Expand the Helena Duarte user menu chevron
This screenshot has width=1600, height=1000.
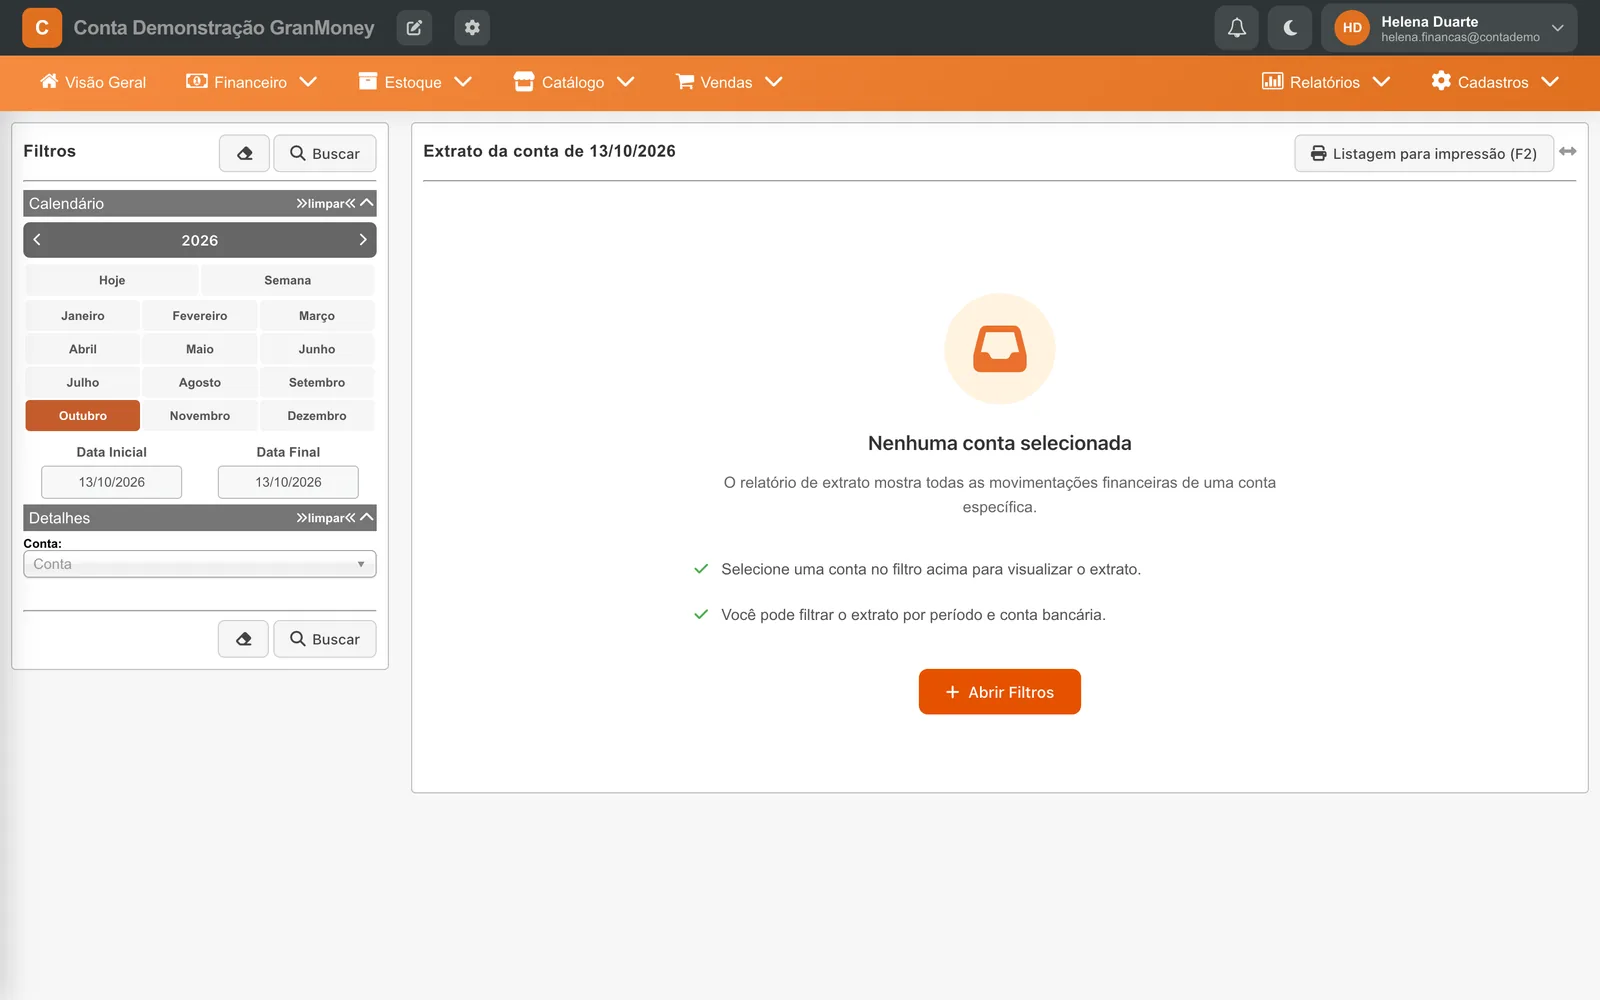tap(1557, 28)
